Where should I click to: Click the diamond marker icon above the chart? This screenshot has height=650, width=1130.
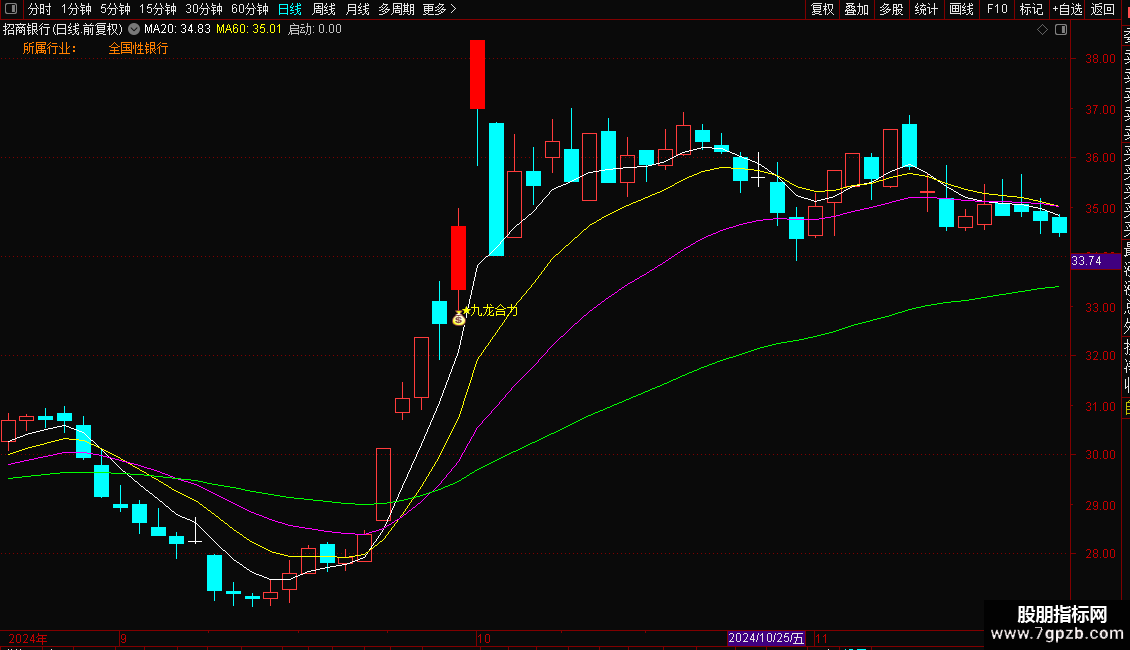pos(1042,30)
